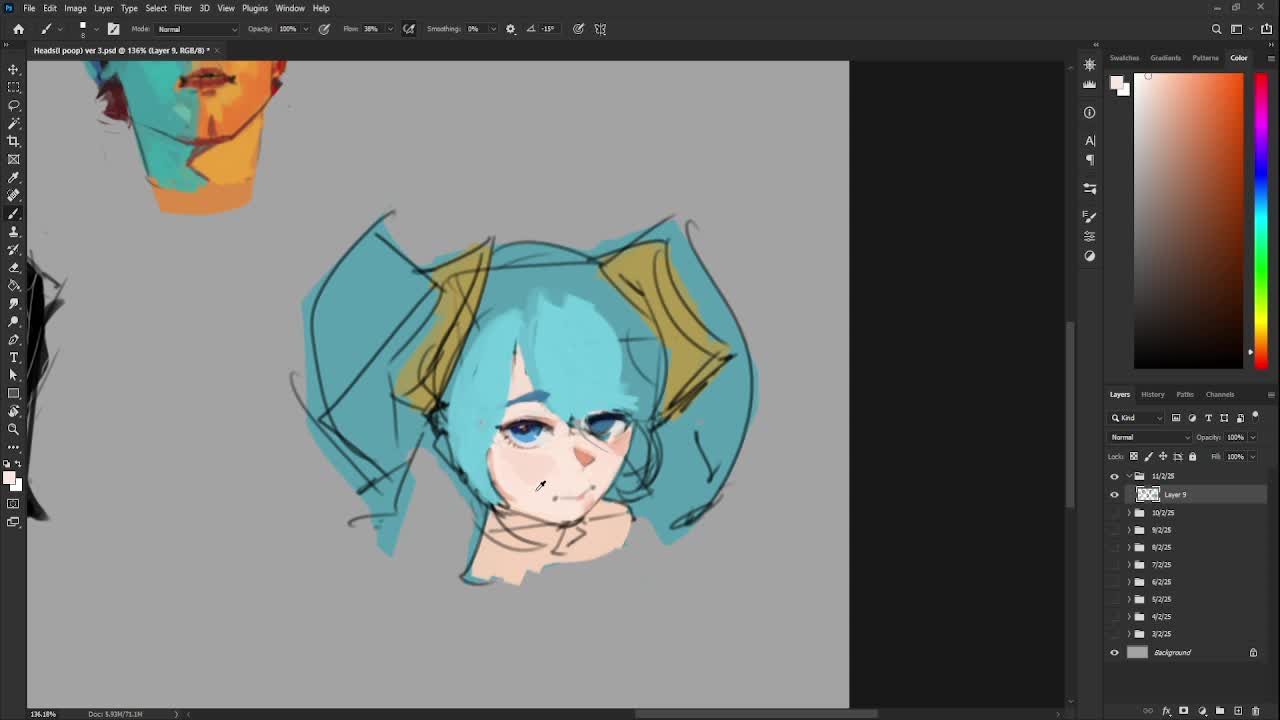Hide the Background layer
Screen dimensions: 1280x720
click(x=1114, y=652)
